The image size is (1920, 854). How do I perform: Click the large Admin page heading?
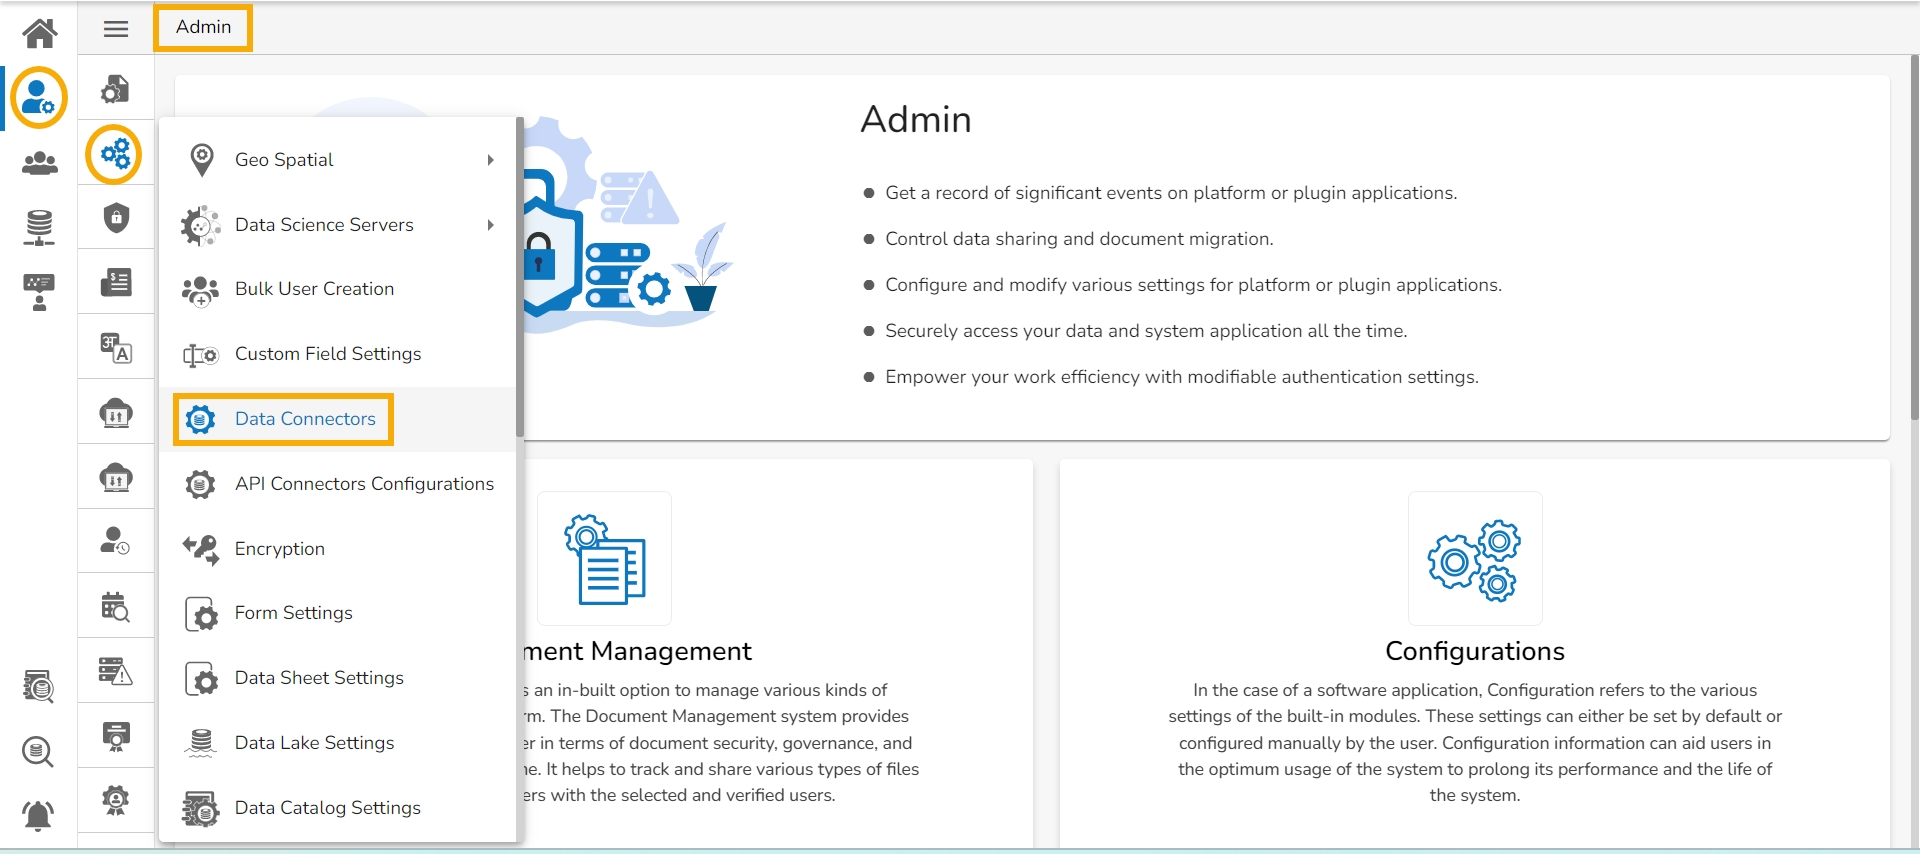pos(916,120)
